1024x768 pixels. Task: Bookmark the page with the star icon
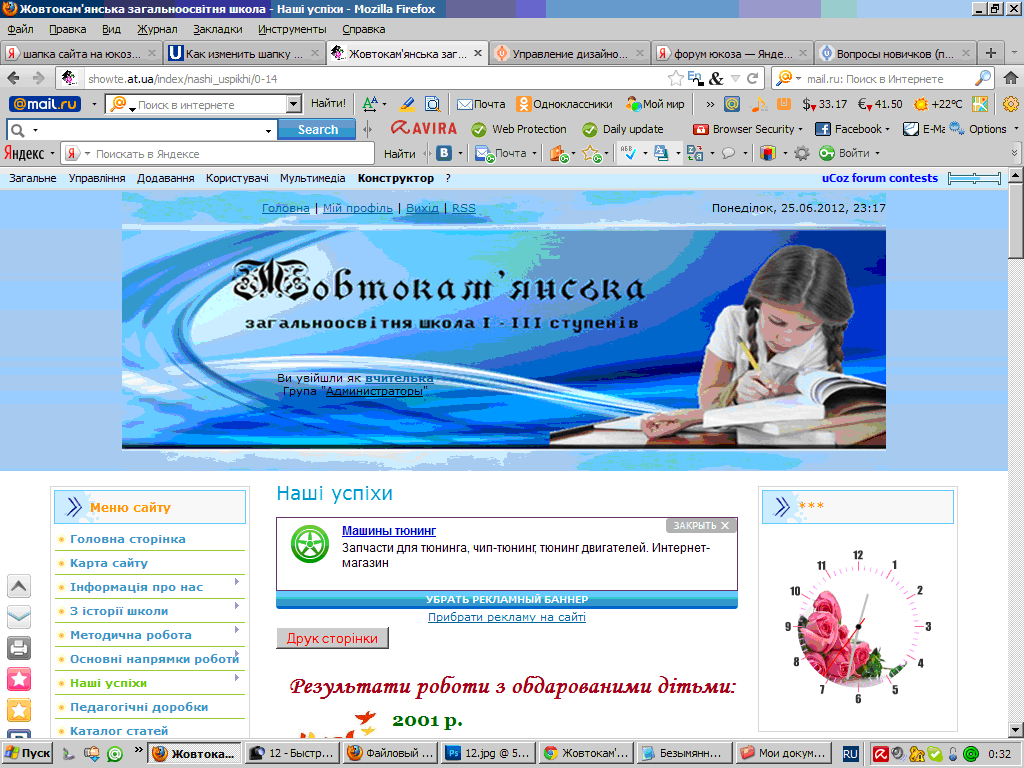click(675, 78)
